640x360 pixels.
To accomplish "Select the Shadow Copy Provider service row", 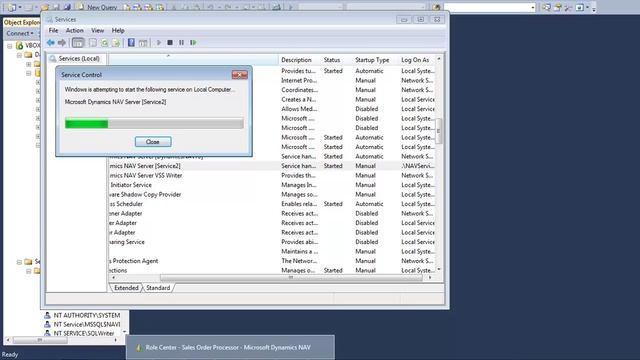I will pos(272,195).
